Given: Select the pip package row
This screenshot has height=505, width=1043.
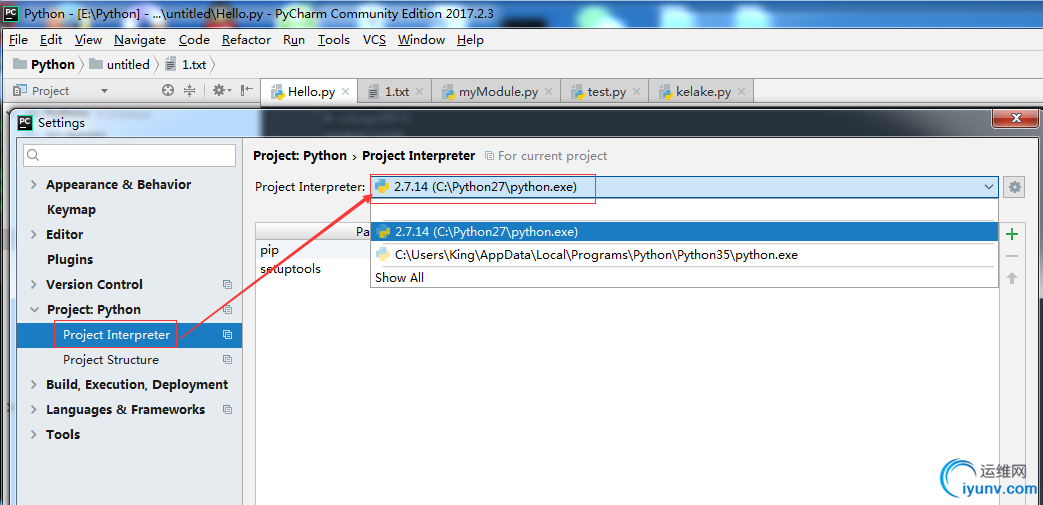Looking at the screenshot, I should [313, 251].
